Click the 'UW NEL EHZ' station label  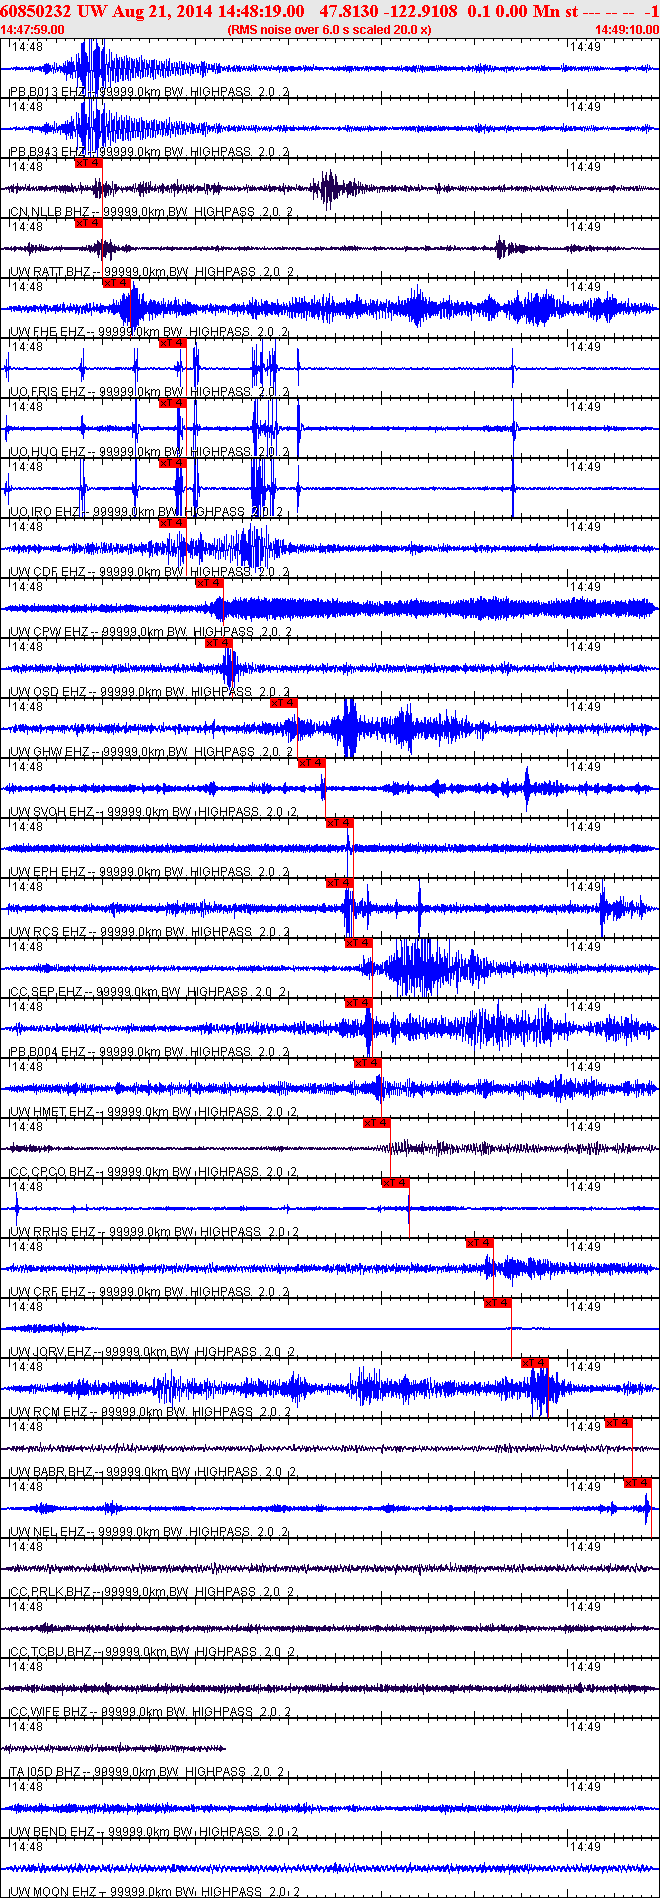coord(47,1532)
